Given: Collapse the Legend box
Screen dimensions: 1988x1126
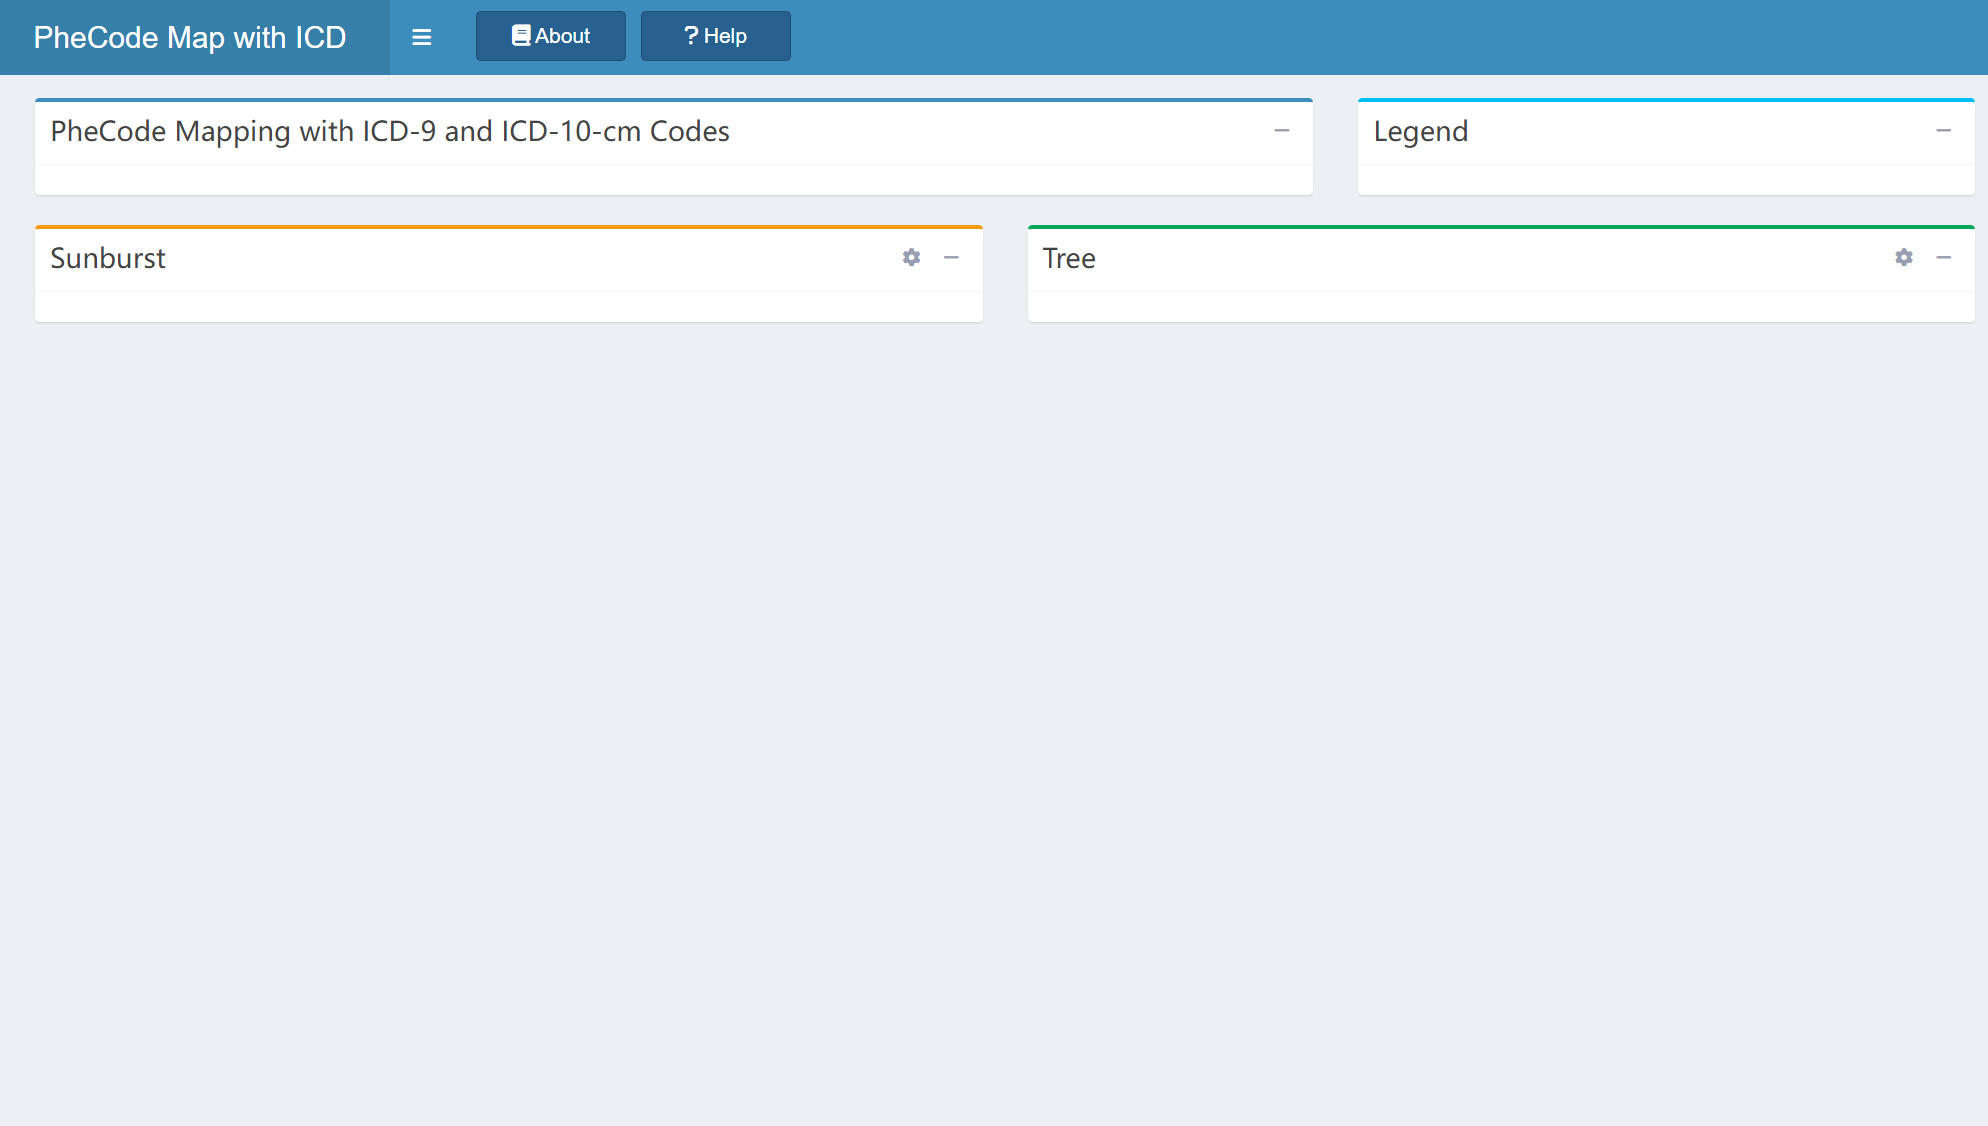Looking at the screenshot, I should [x=1943, y=131].
